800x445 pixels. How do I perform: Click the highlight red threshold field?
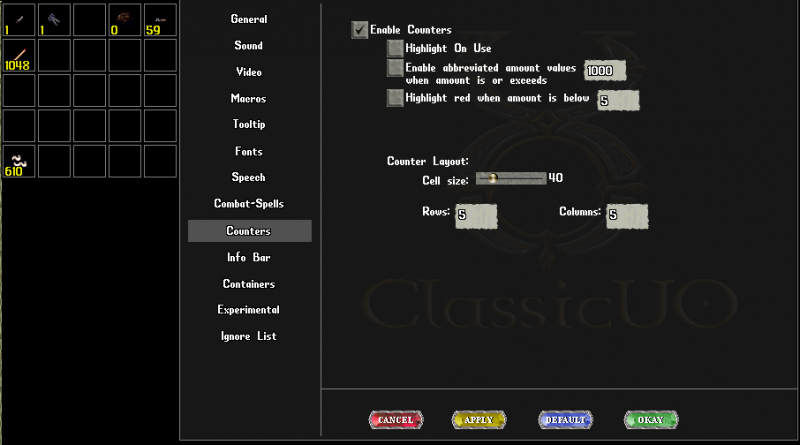coord(618,100)
